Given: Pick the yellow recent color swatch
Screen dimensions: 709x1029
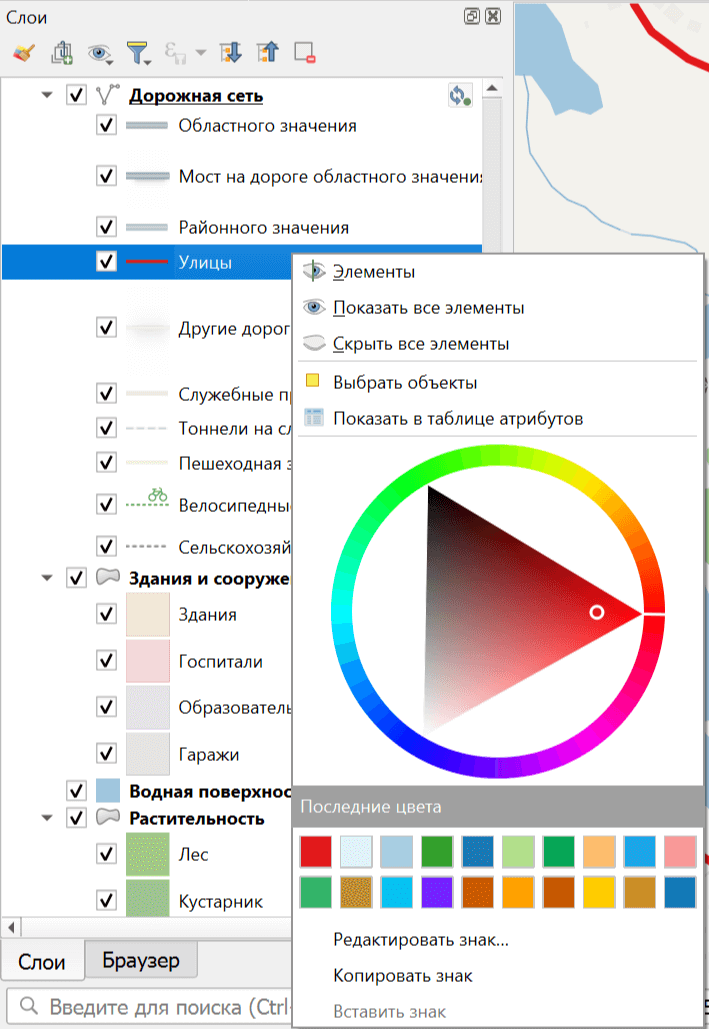Looking at the screenshot, I should tap(599, 892).
